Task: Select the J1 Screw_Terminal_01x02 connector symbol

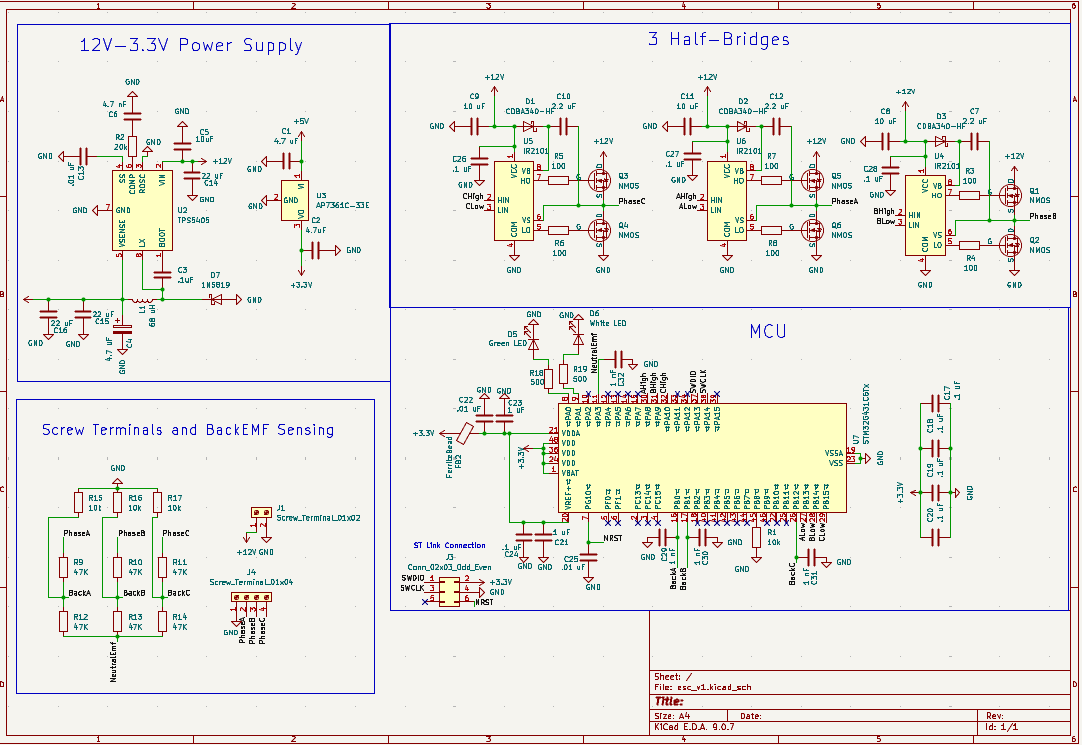Action: tap(261, 513)
